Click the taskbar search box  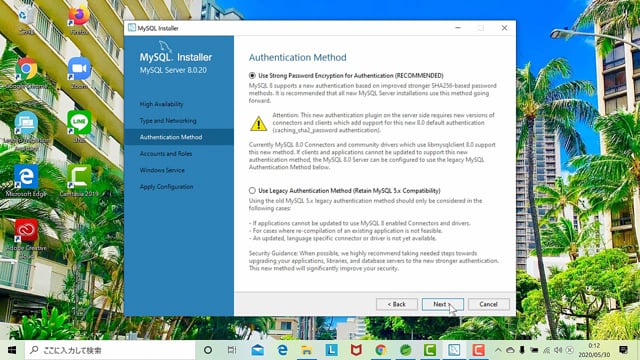(110, 350)
